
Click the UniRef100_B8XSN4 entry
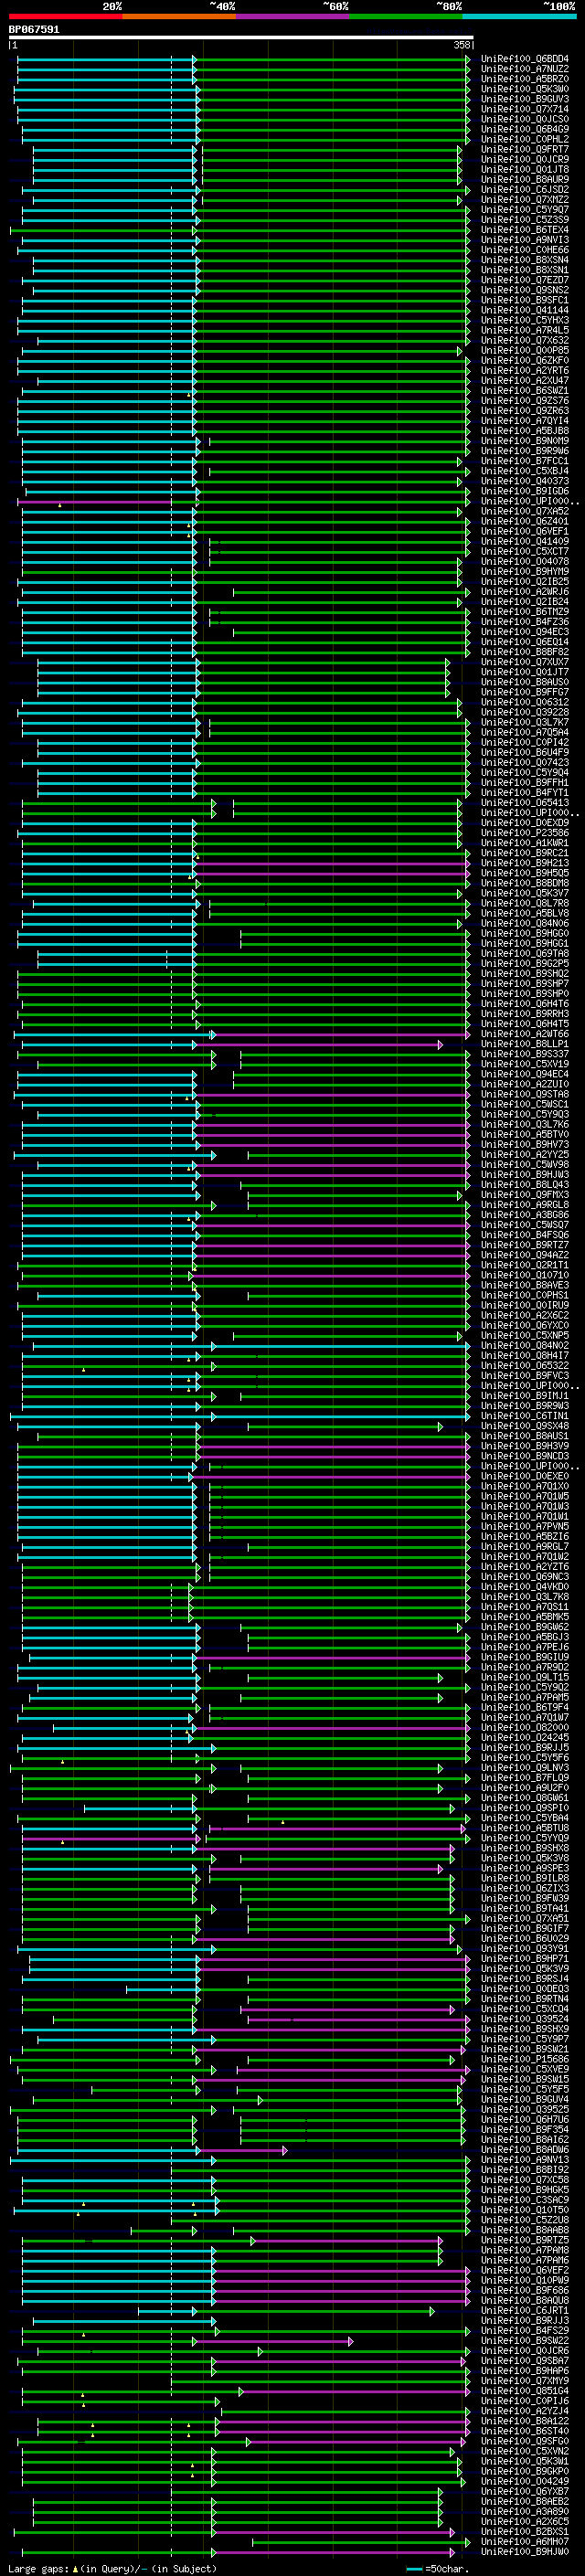(525, 260)
